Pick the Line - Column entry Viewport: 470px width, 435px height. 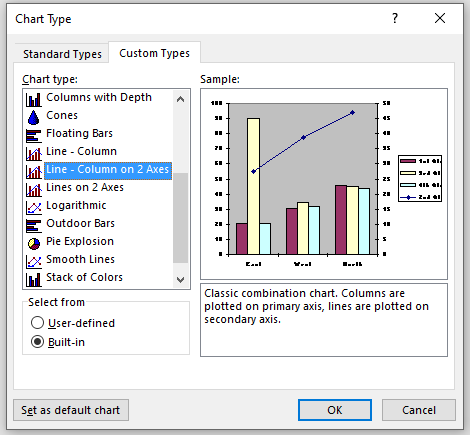click(81, 151)
